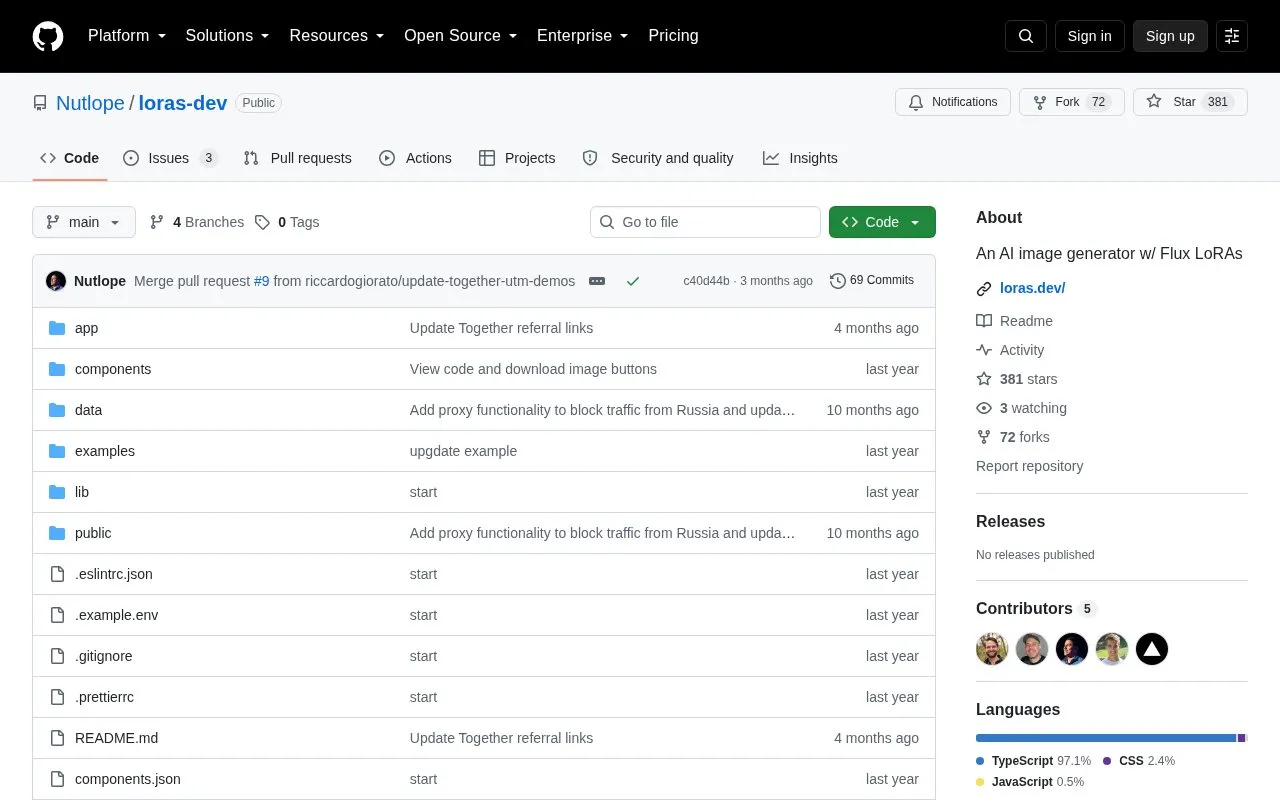The height and width of the screenshot is (800, 1280).
Task: Switch to the Insights tab
Action: tap(800, 158)
